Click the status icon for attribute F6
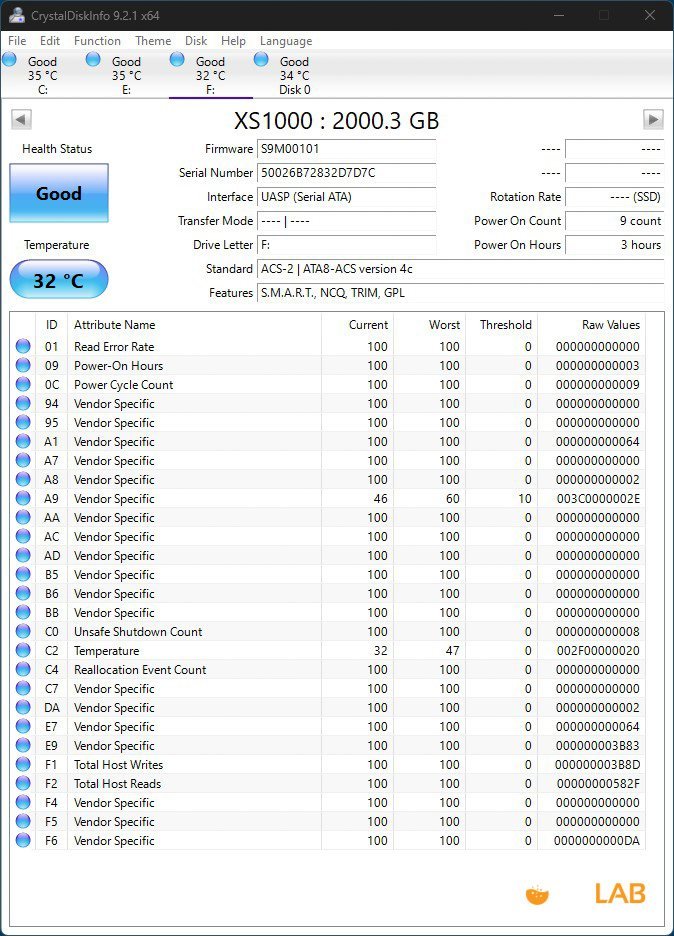The width and height of the screenshot is (674, 936). pyautogui.click(x=23, y=840)
